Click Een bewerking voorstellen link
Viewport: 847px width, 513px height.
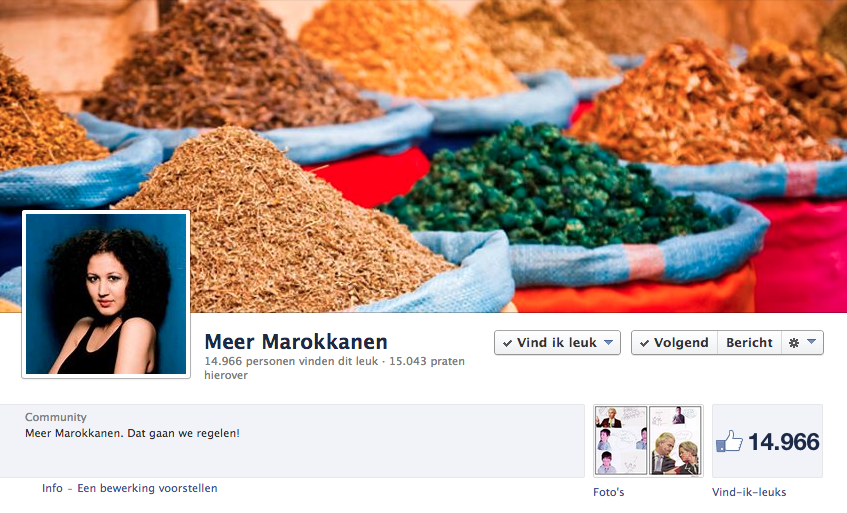(147, 488)
